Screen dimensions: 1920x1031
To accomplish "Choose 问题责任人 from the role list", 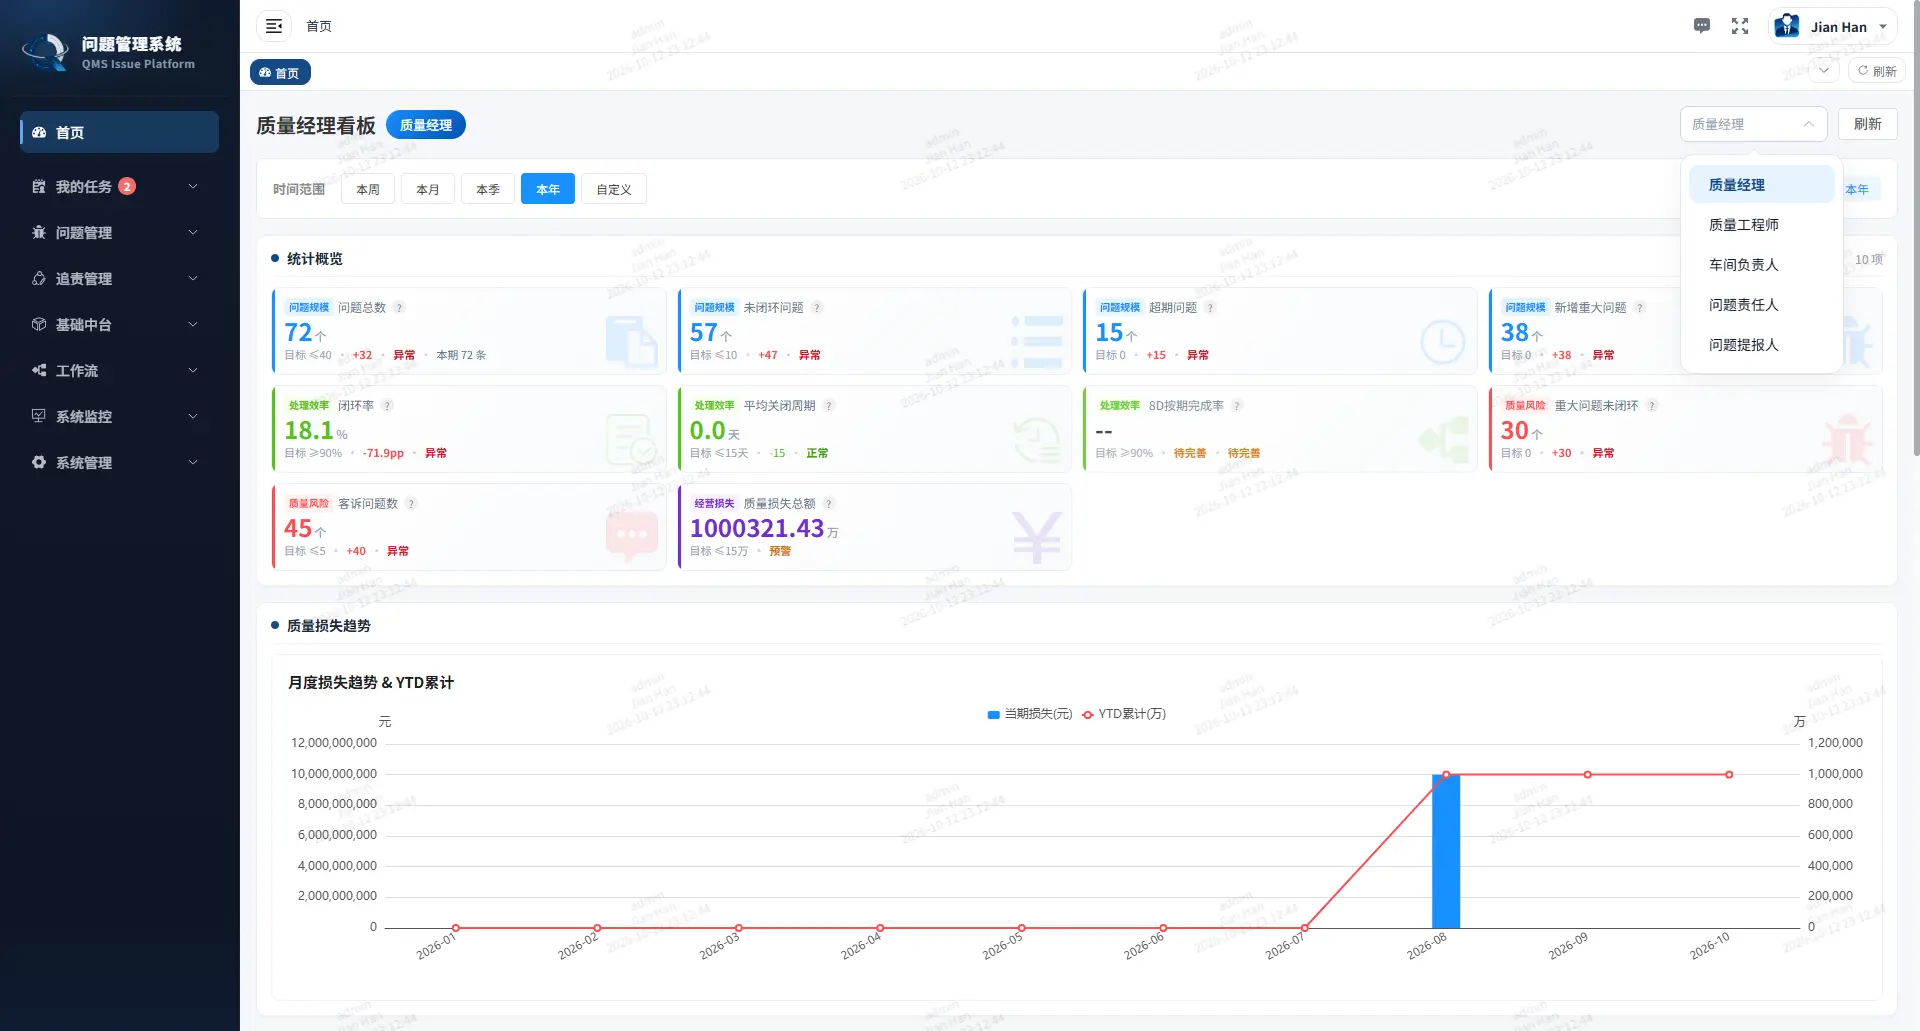I will pos(1761,305).
